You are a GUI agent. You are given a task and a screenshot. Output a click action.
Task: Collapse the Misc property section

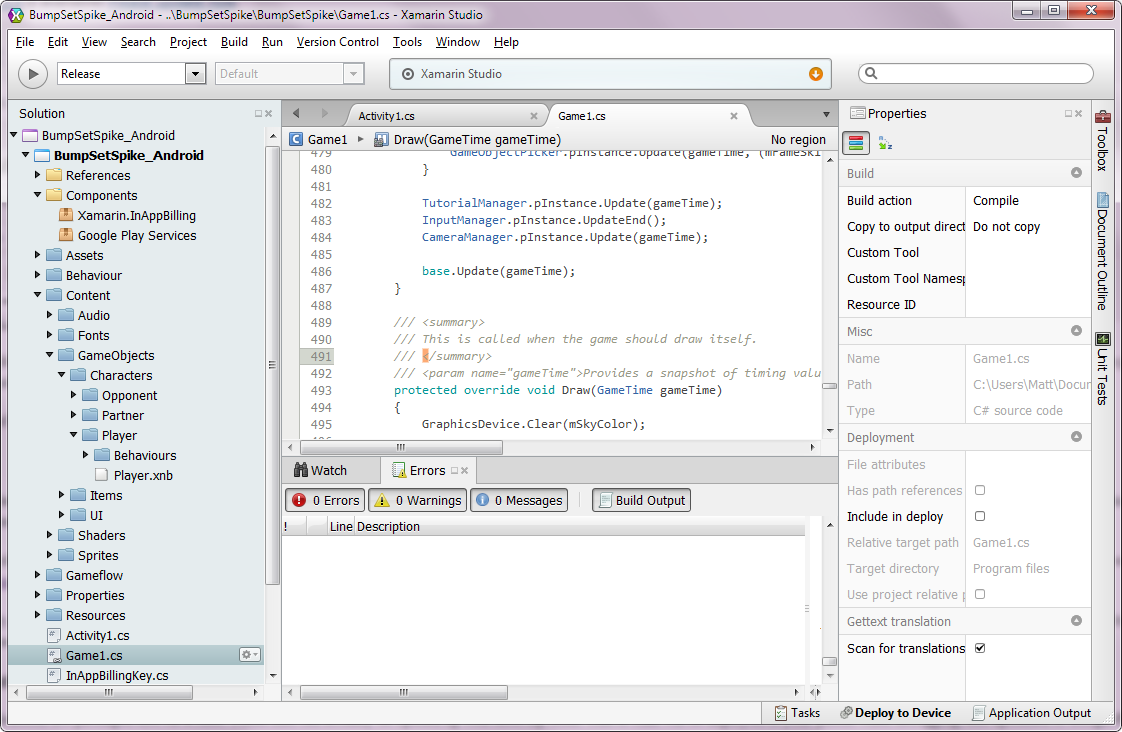(x=1076, y=331)
